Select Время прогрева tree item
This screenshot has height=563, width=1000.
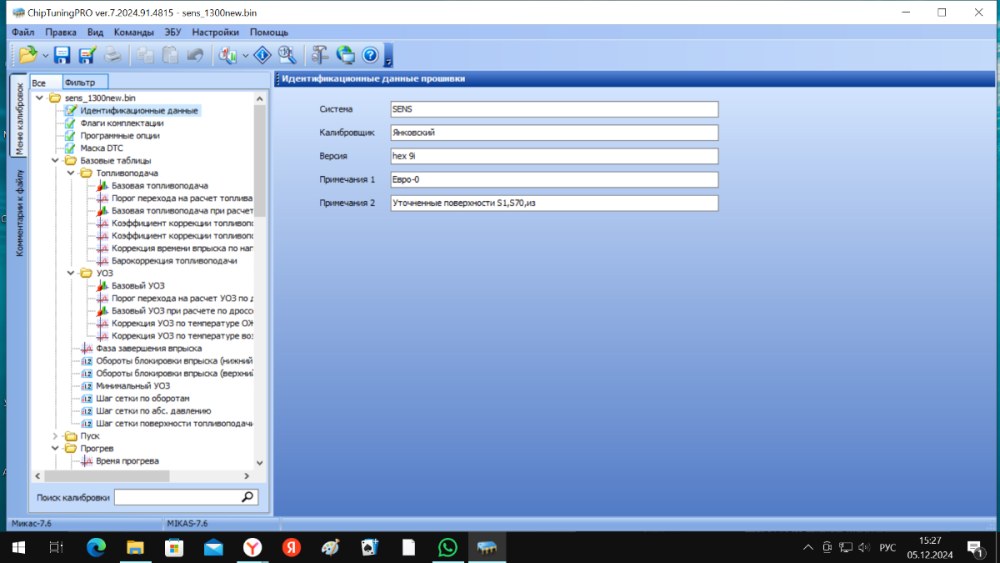[x=127, y=461]
